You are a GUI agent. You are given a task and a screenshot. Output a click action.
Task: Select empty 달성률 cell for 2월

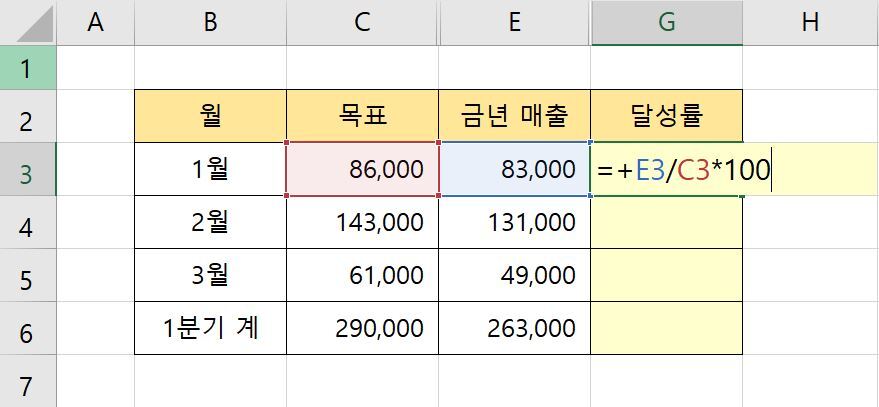[667, 222]
